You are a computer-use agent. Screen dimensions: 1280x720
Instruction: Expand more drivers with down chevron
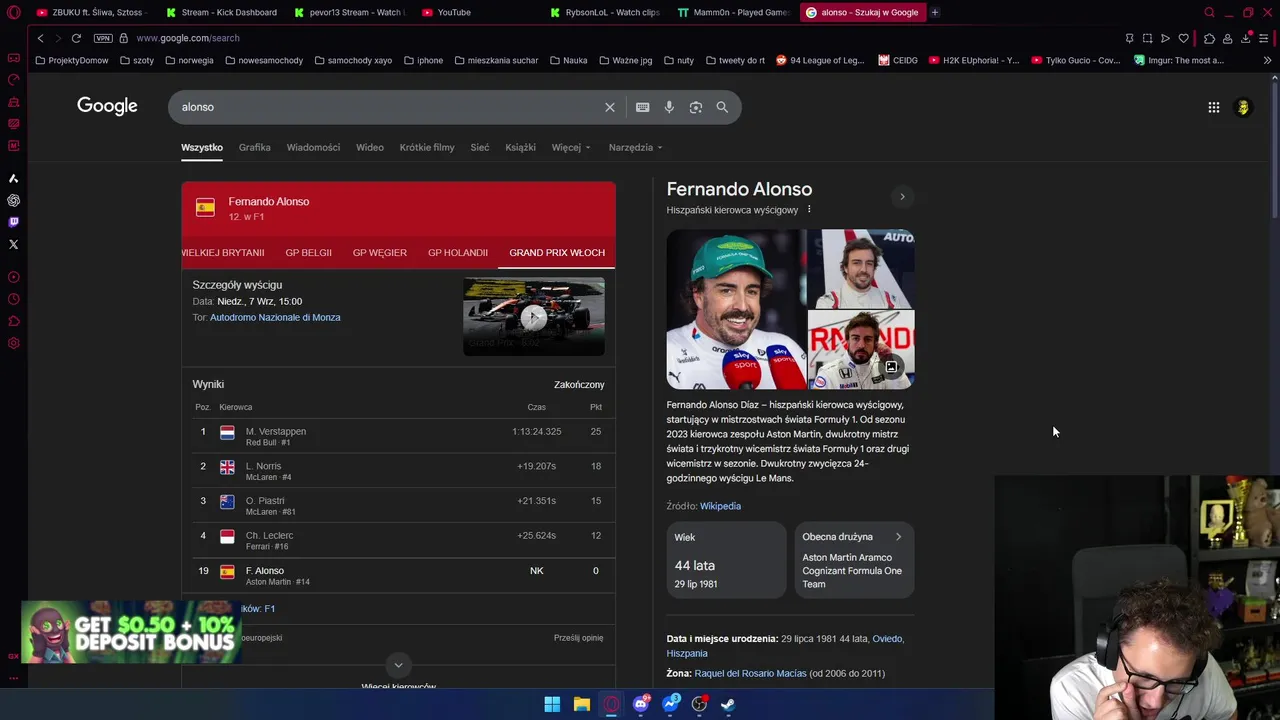click(398, 665)
